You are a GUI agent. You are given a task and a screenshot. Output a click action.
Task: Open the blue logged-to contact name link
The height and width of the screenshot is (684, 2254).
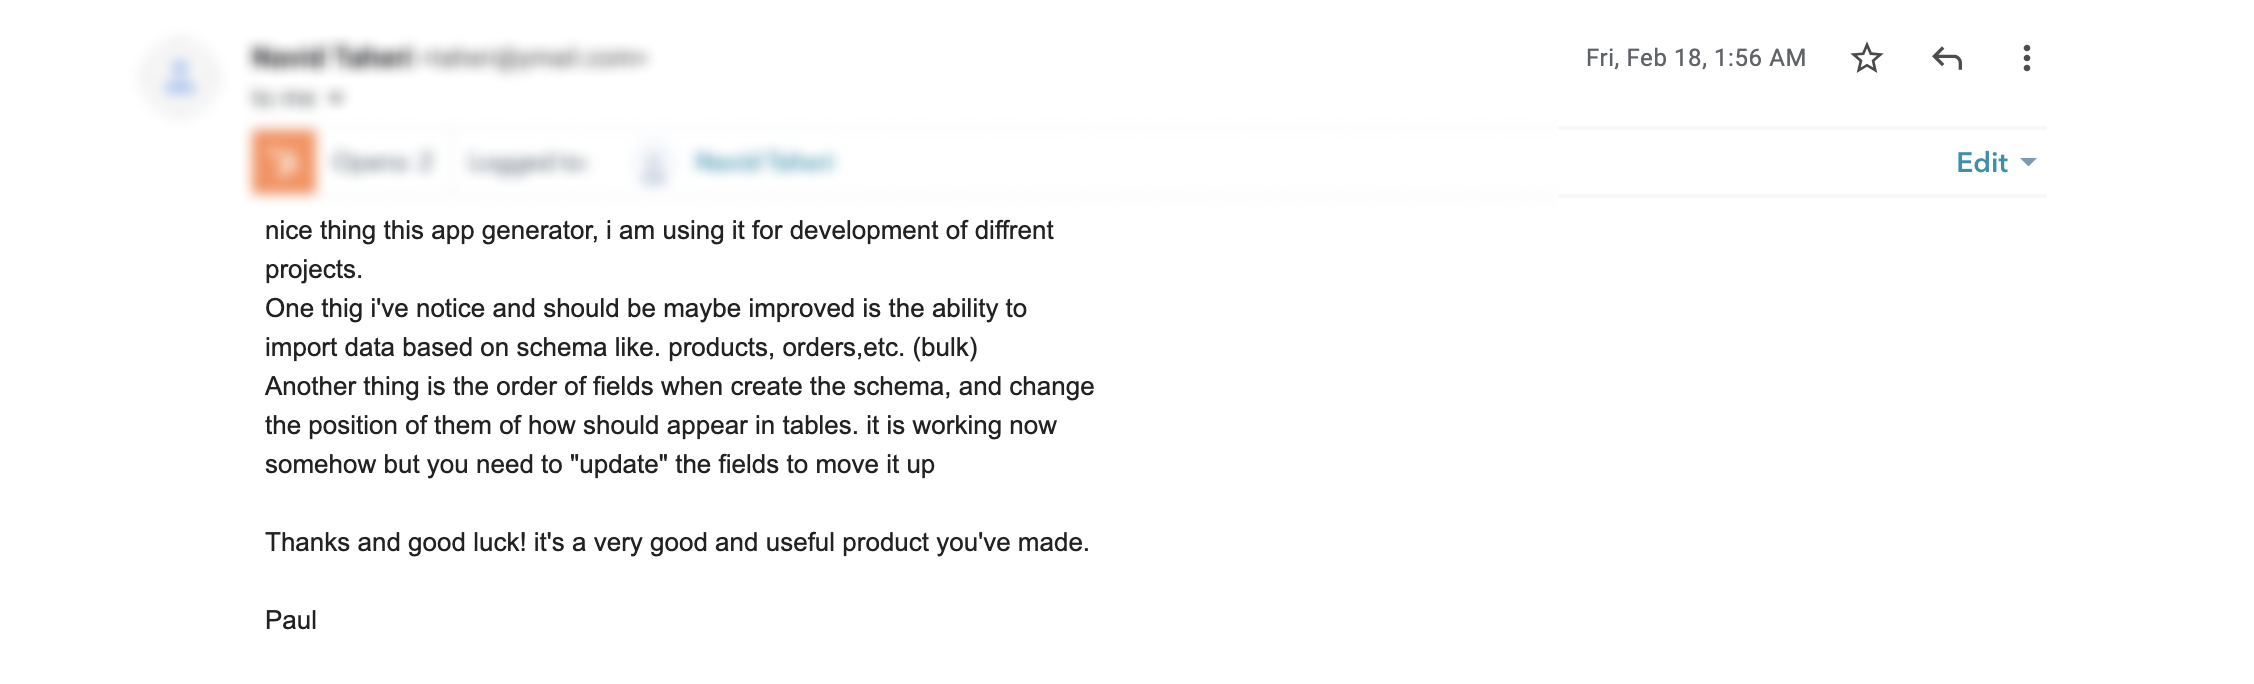764,162
